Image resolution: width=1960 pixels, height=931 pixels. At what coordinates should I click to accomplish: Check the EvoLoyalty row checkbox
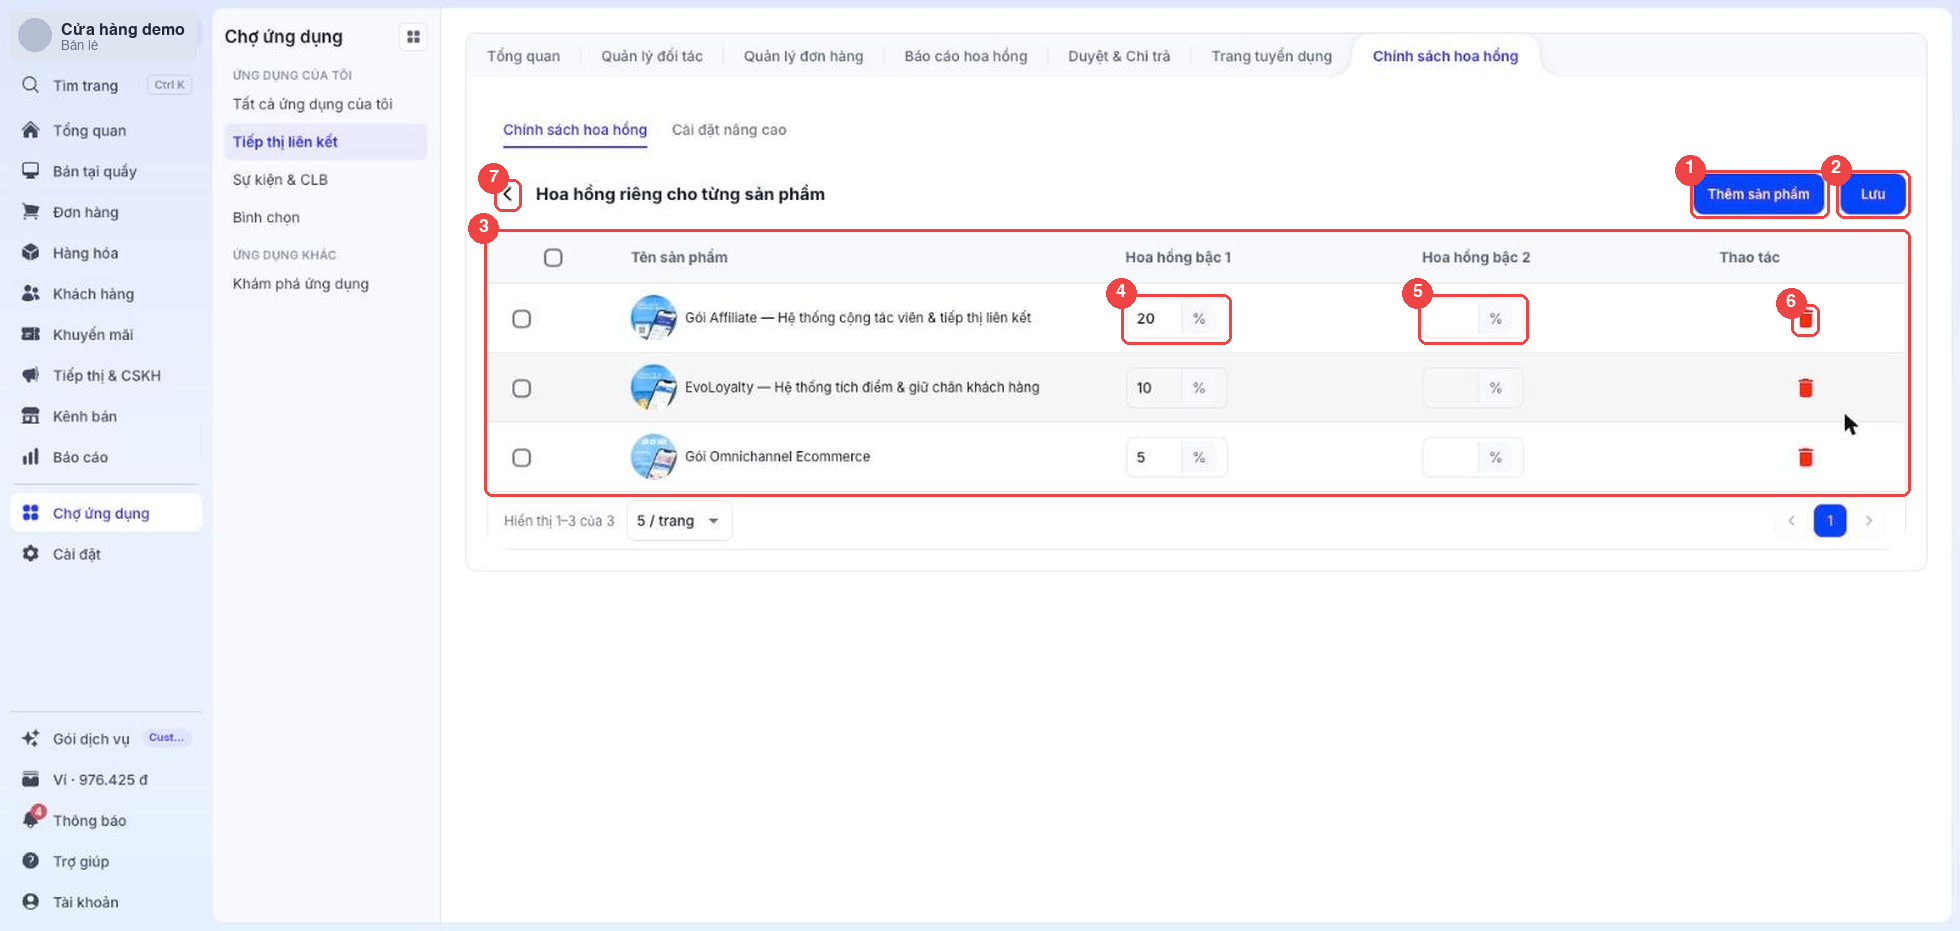521,388
